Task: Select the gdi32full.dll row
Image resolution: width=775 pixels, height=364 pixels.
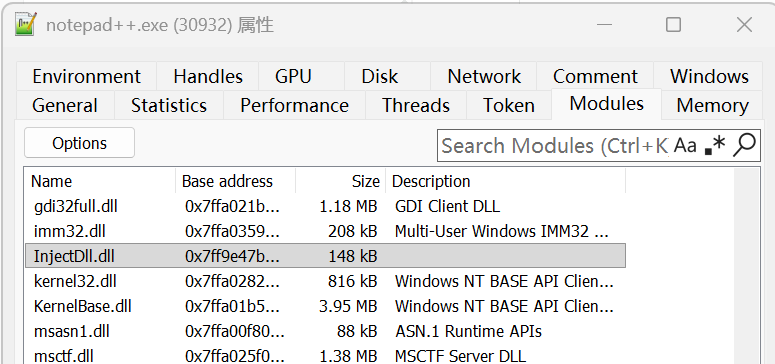Action: point(325,206)
